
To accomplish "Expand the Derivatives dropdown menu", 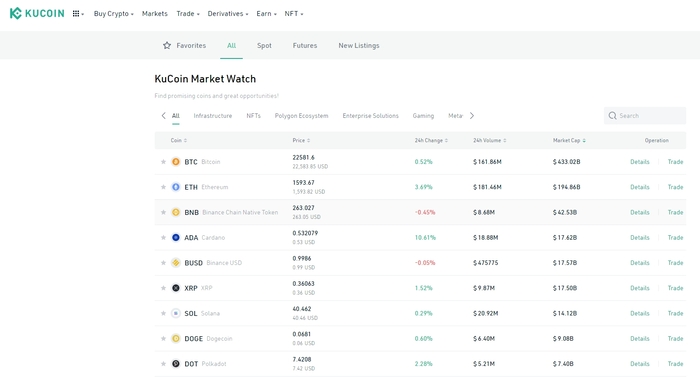I will click(228, 14).
